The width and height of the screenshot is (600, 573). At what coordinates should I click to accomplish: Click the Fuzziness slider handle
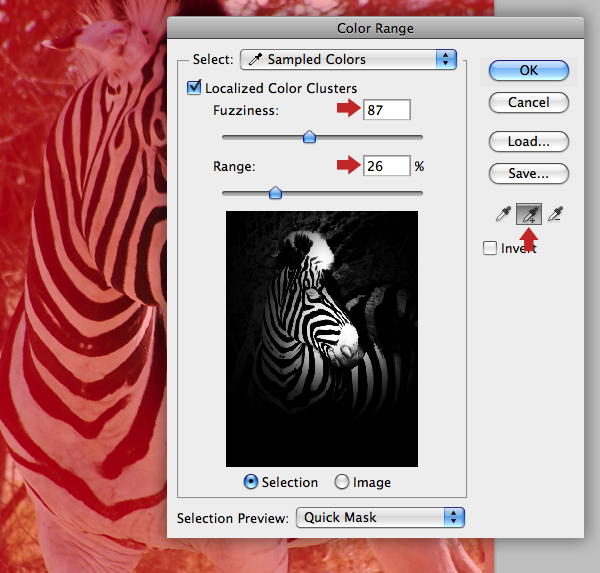pos(309,137)
